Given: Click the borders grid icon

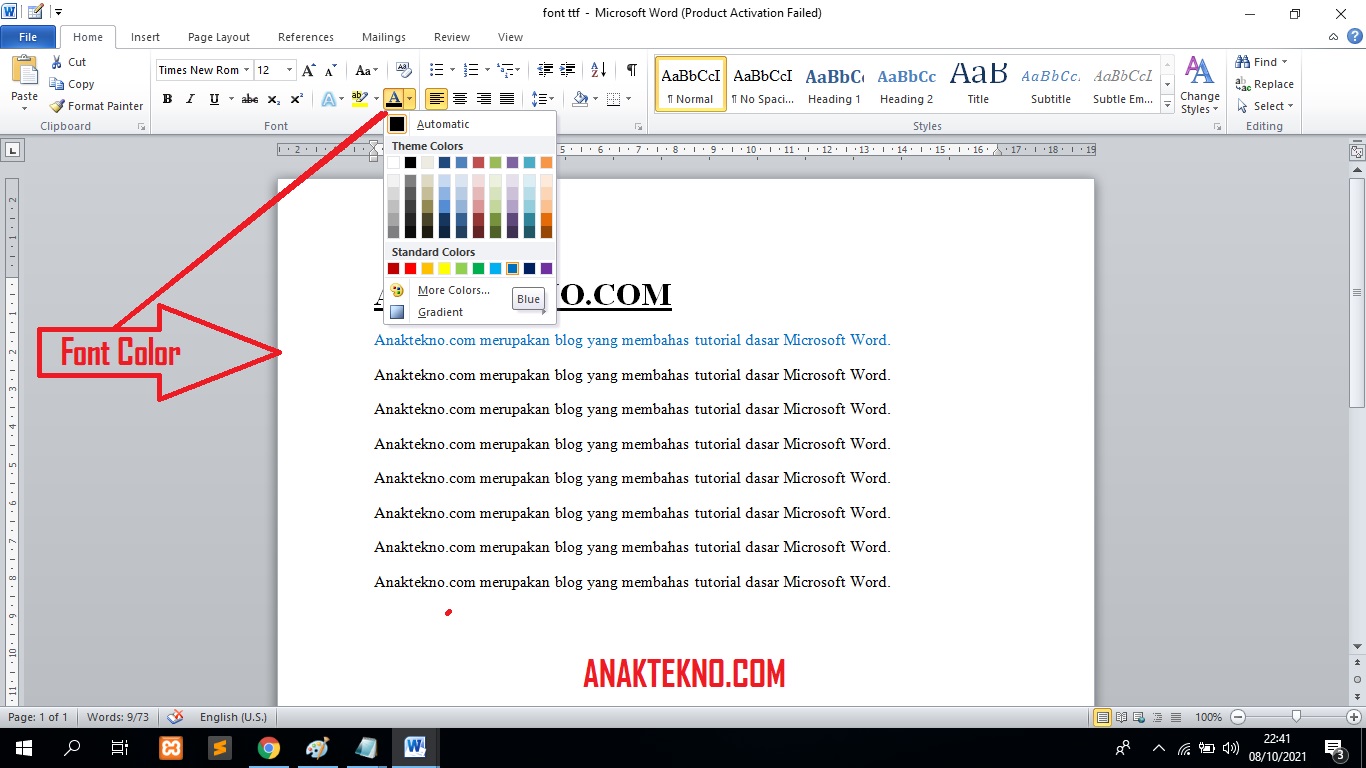Looking at the screenshot, I should point(613,99).
